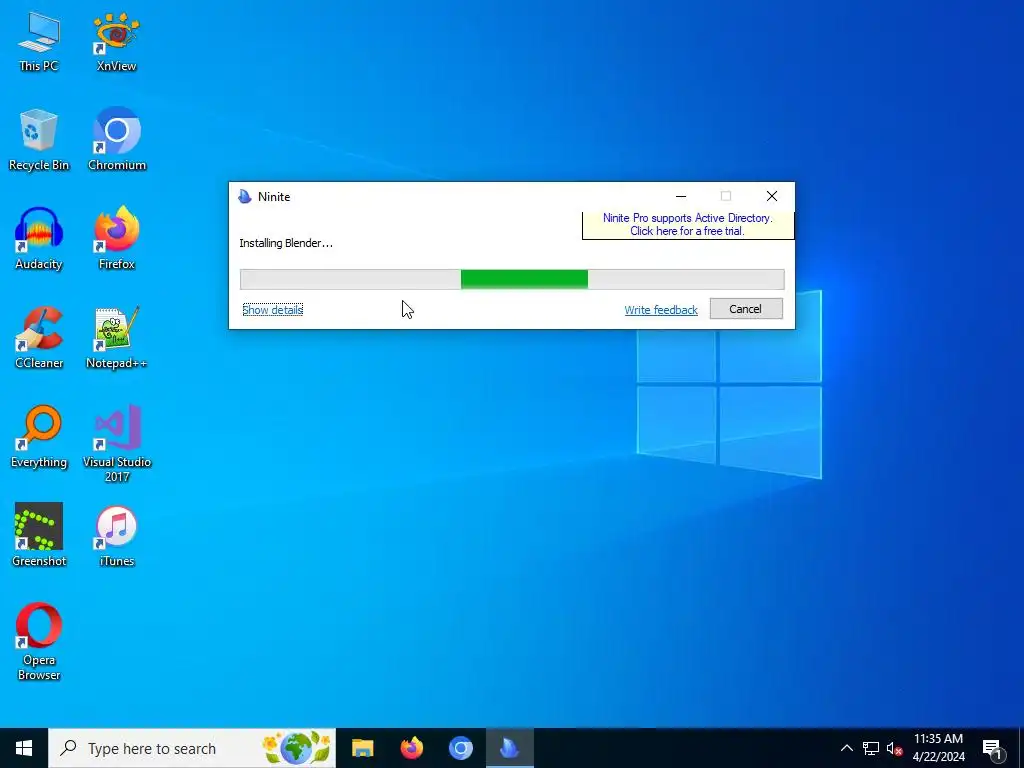Image resolution: width=1024 pixels, height=768 pixels.
Task: Open the Windows Start menu
Action: (x=24, y=748)
